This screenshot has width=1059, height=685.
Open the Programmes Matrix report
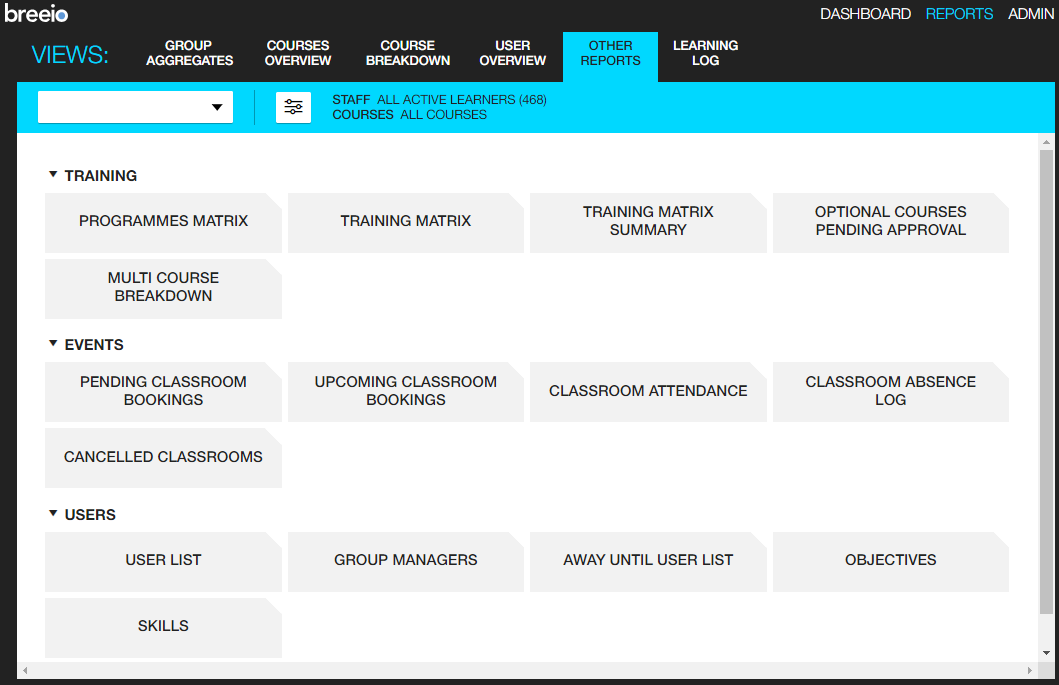[x=163, y=223]
